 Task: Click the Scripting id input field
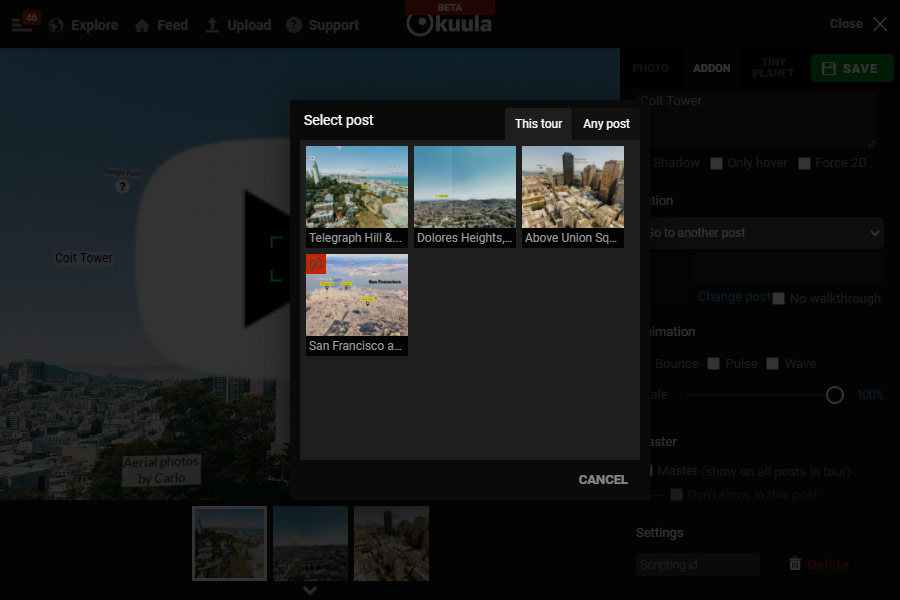pos(697,564)
